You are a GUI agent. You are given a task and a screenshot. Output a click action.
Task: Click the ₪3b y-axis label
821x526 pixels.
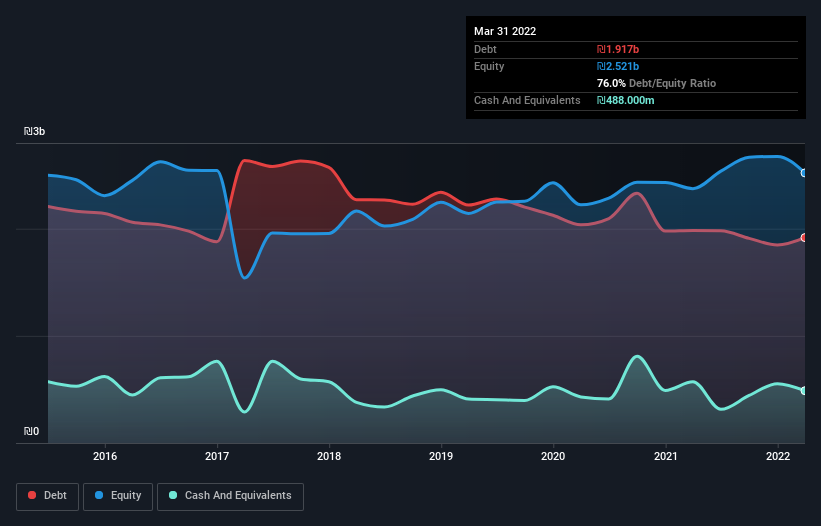pos(34,131)
